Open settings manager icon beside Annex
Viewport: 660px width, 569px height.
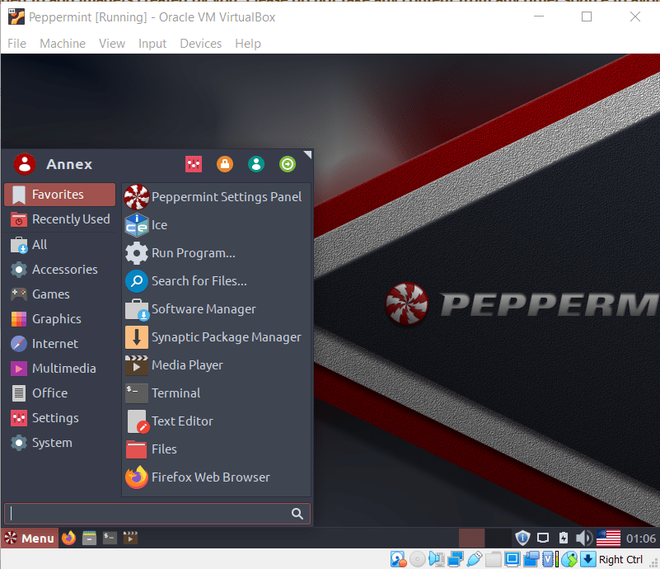coord(194,164)
